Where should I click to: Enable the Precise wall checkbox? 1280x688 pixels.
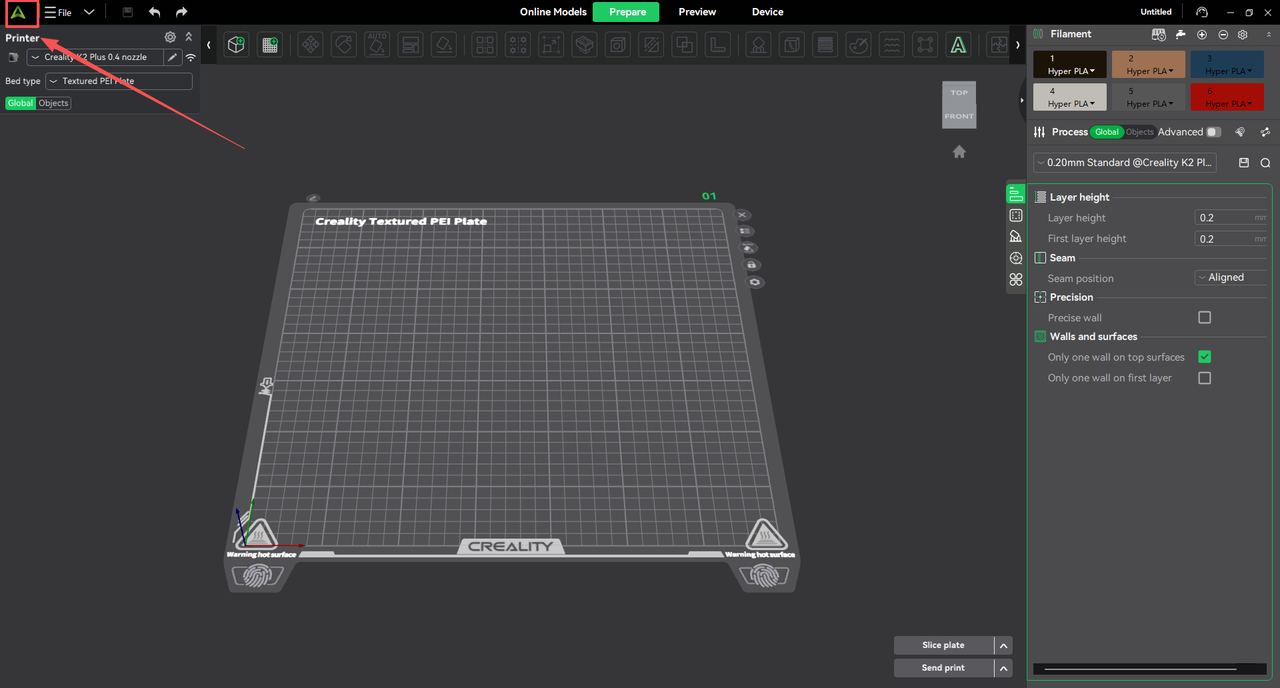click(1204, 318)
